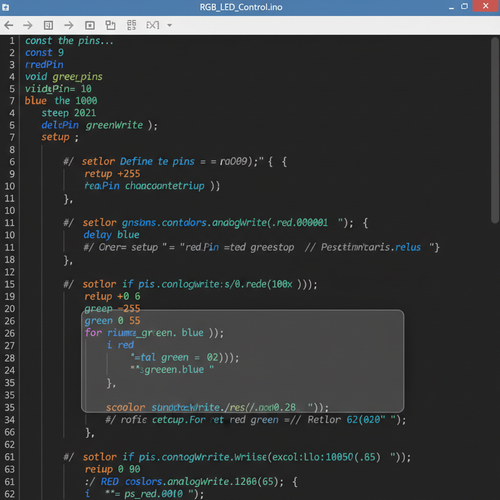
Task: Click gutter number beside 'greep -255' line
Action: pos(10,308)
